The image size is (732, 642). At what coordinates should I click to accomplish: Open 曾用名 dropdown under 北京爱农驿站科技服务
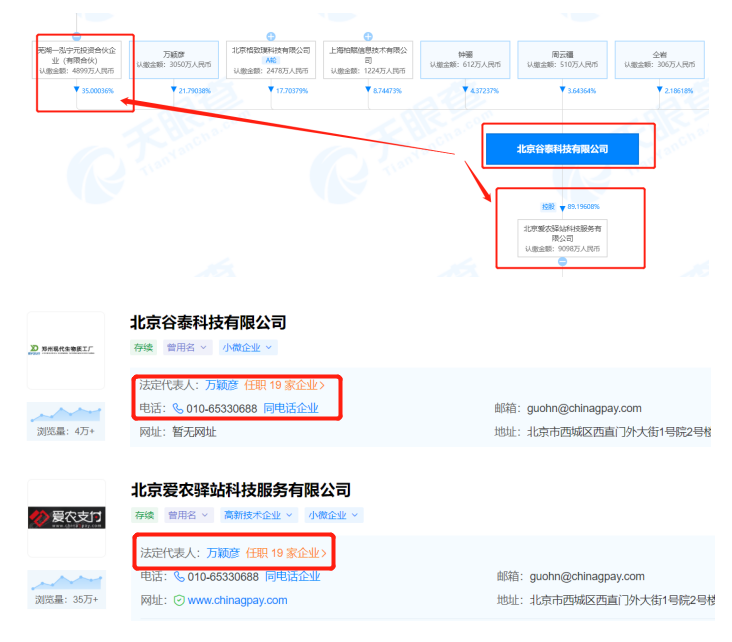pos(188,515)
